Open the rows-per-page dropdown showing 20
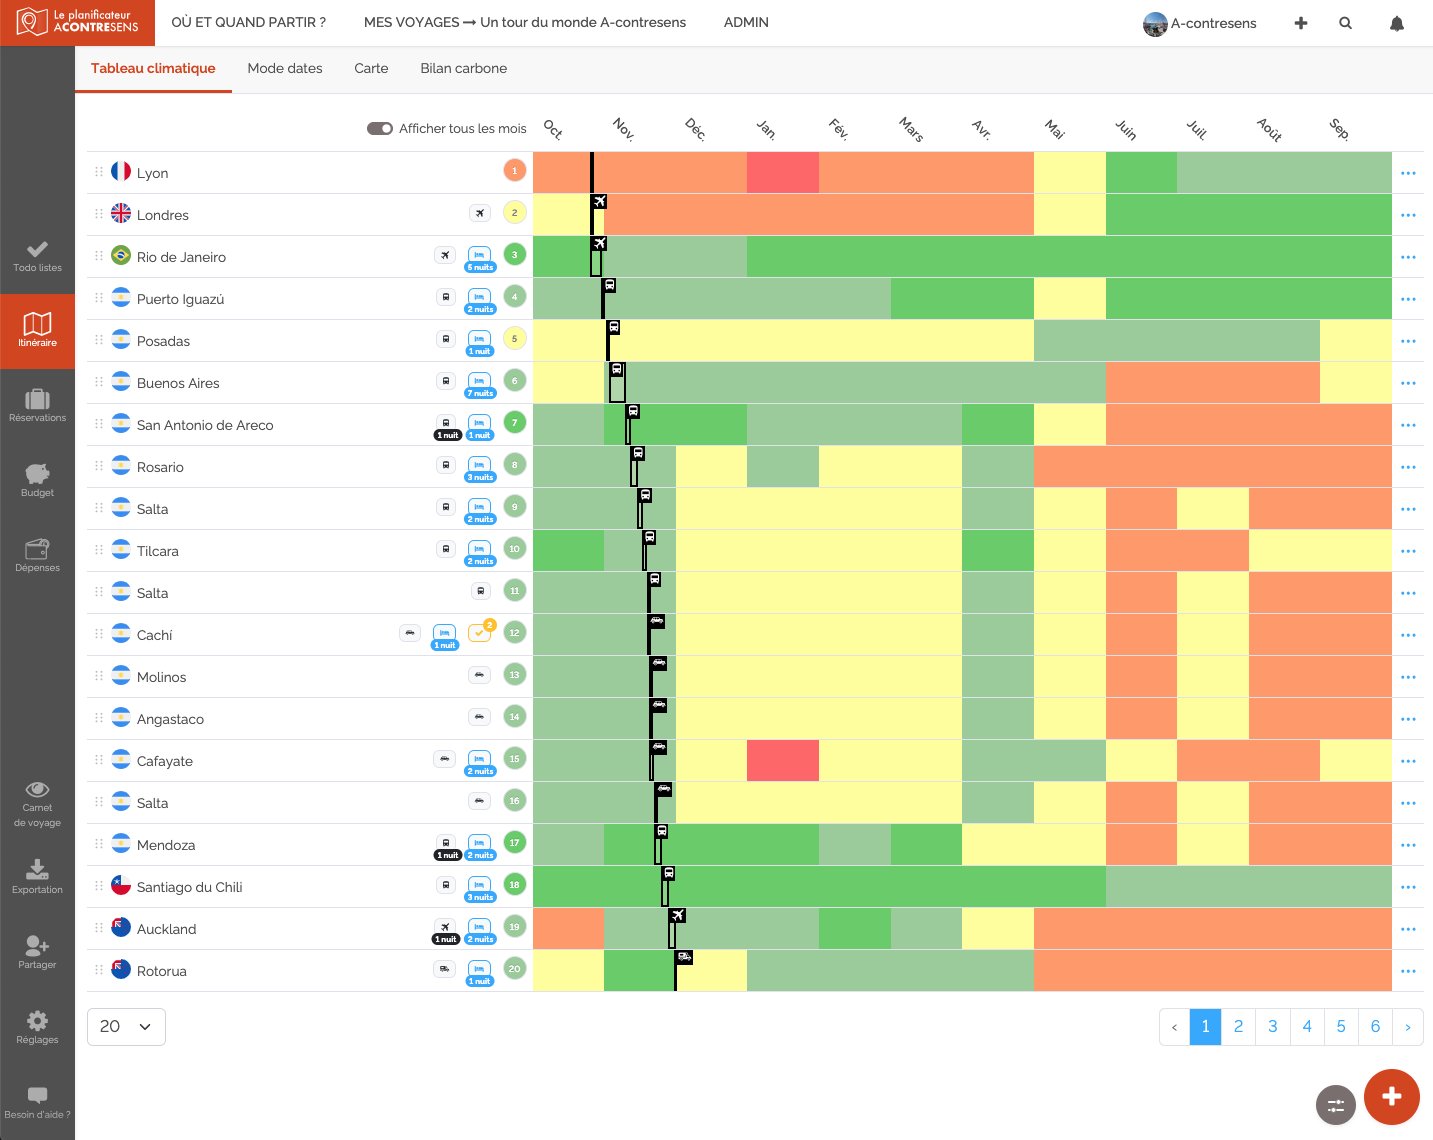The image size is (1433, 1140). coord(126,1027)
